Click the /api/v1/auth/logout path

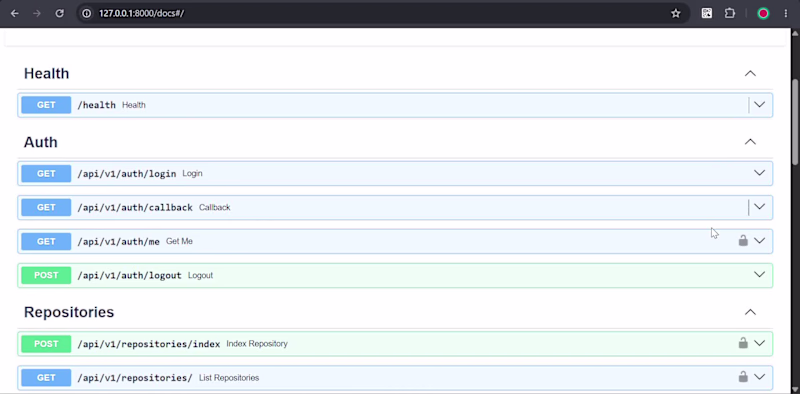129,276
